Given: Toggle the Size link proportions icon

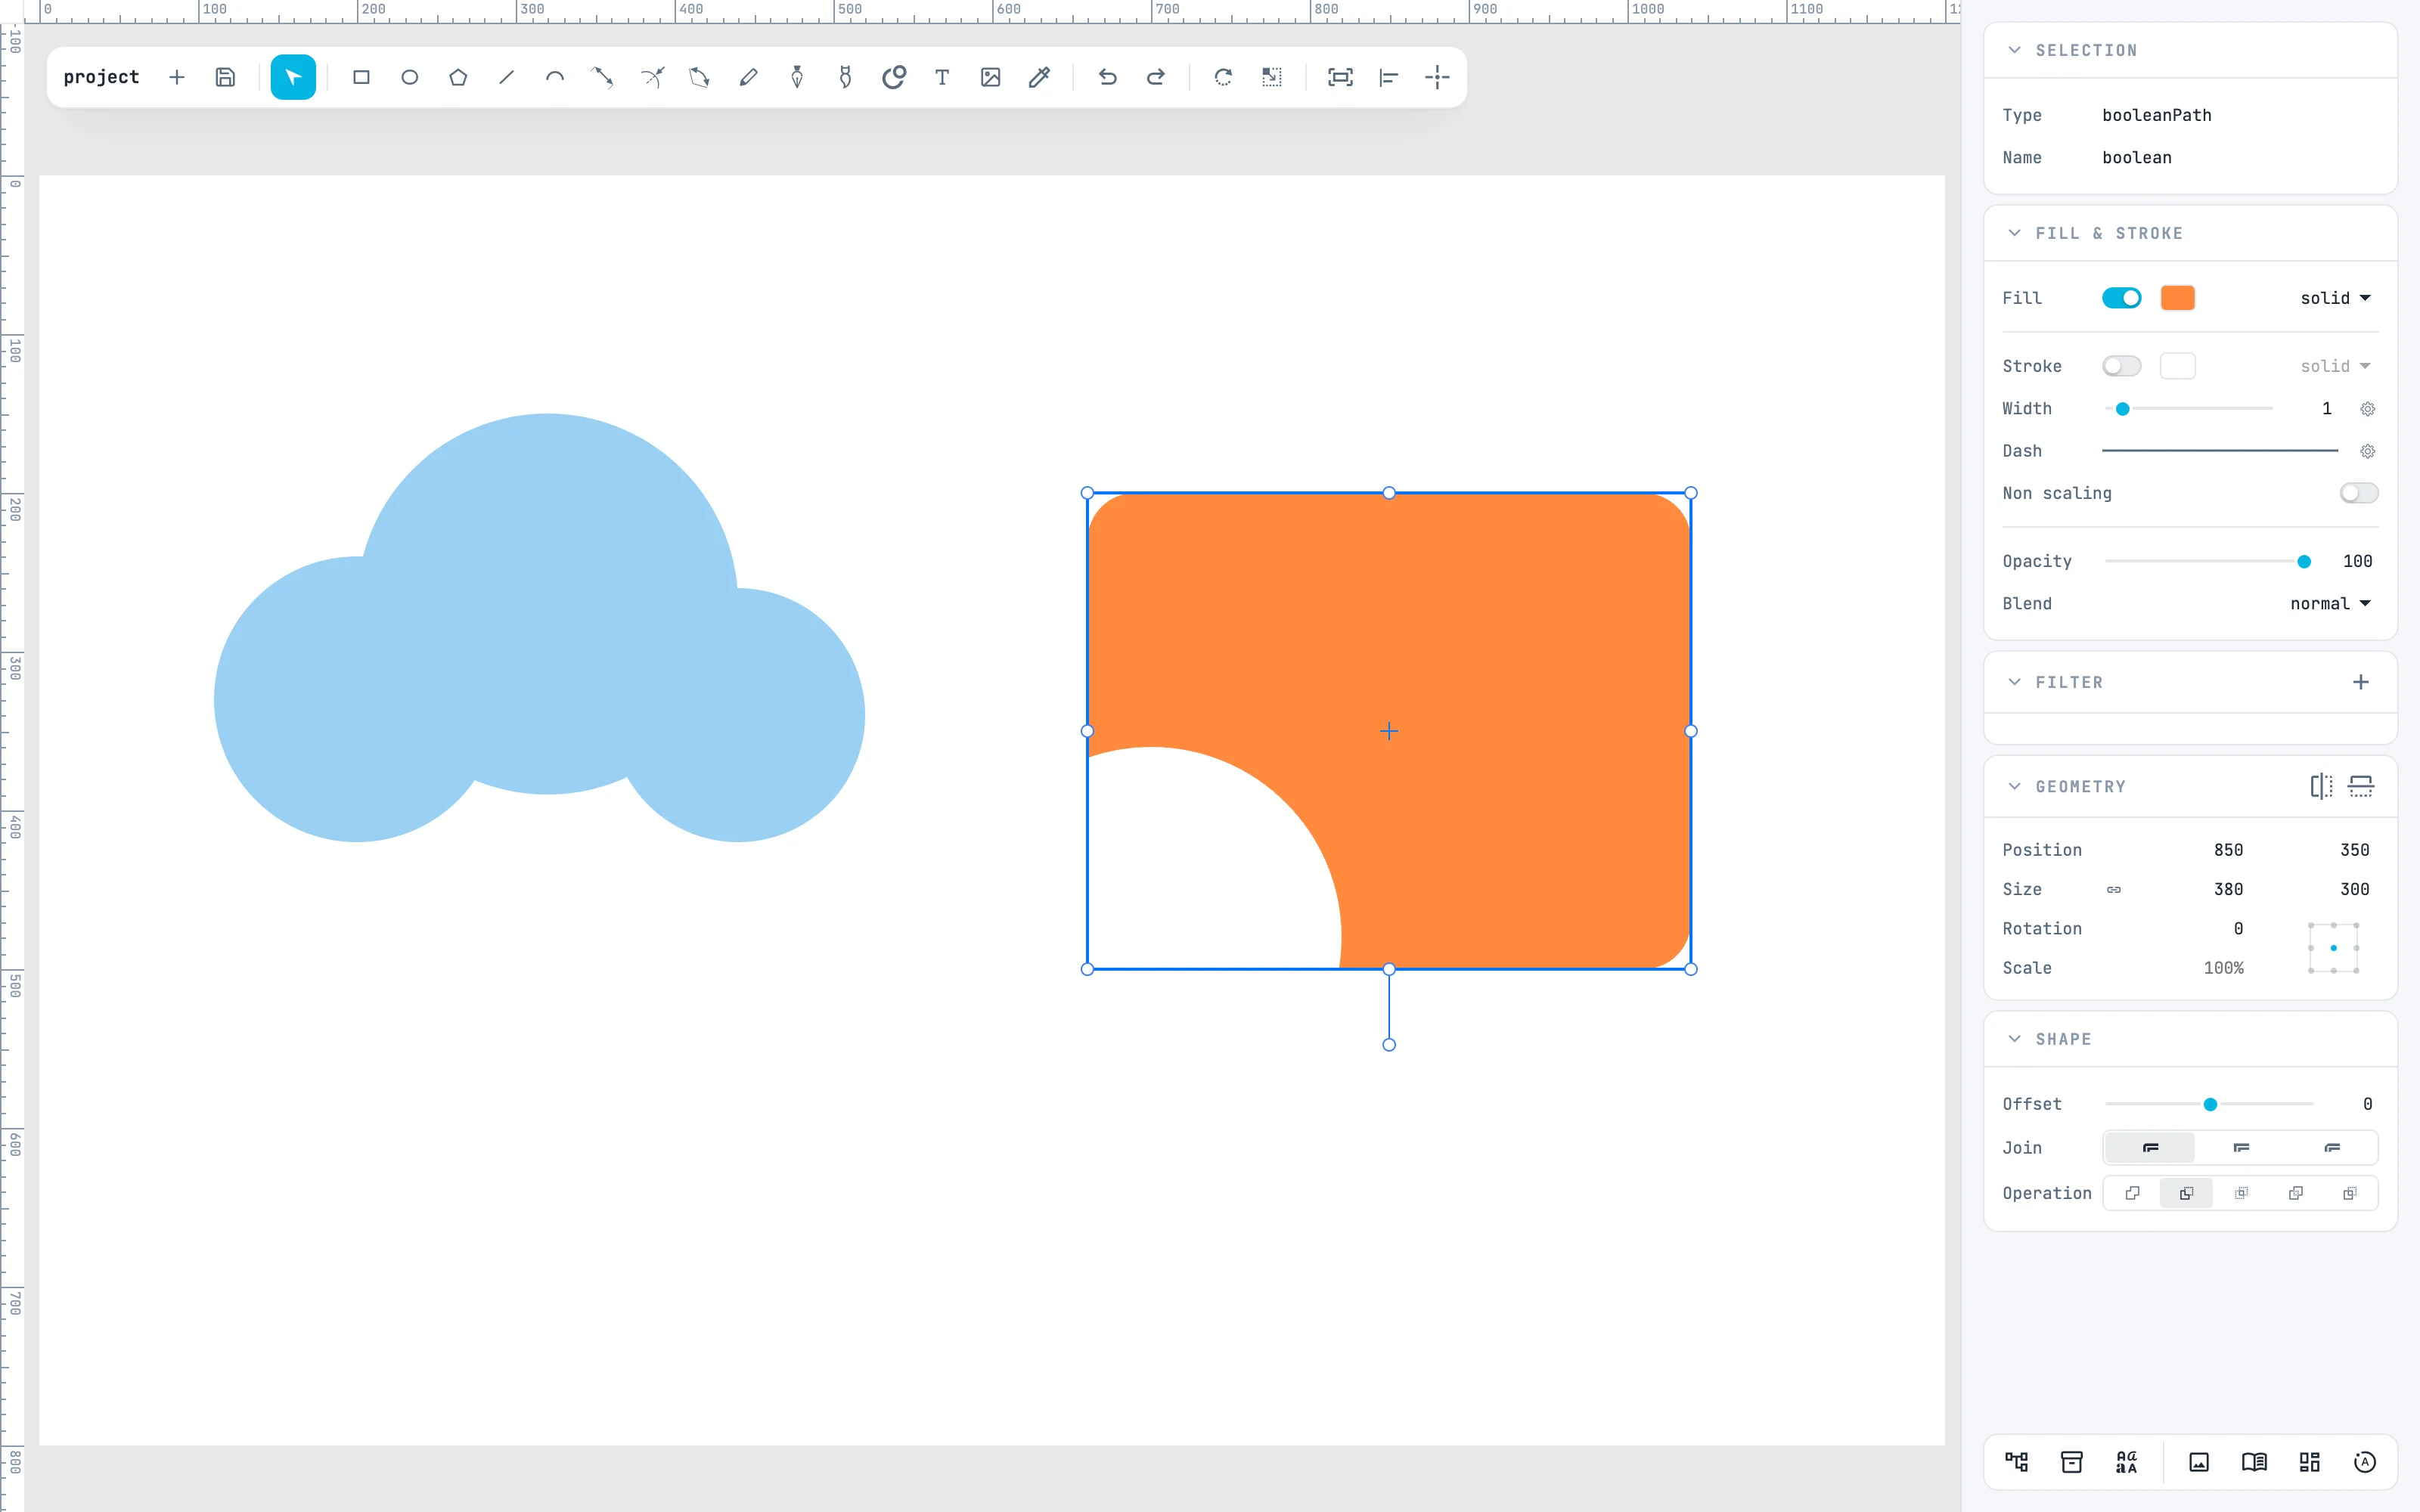Looking at the screenshot, I should [x=2114, y=889].
